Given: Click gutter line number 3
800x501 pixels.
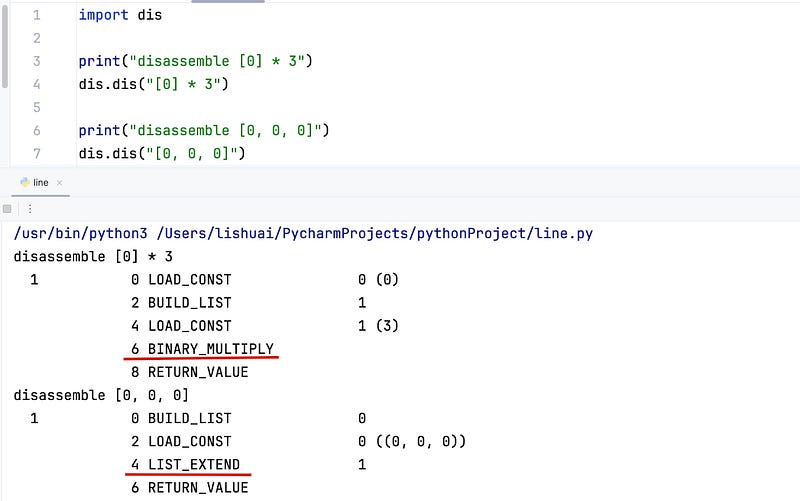Looking at the screenshot, I should click(x=36, y=61).
